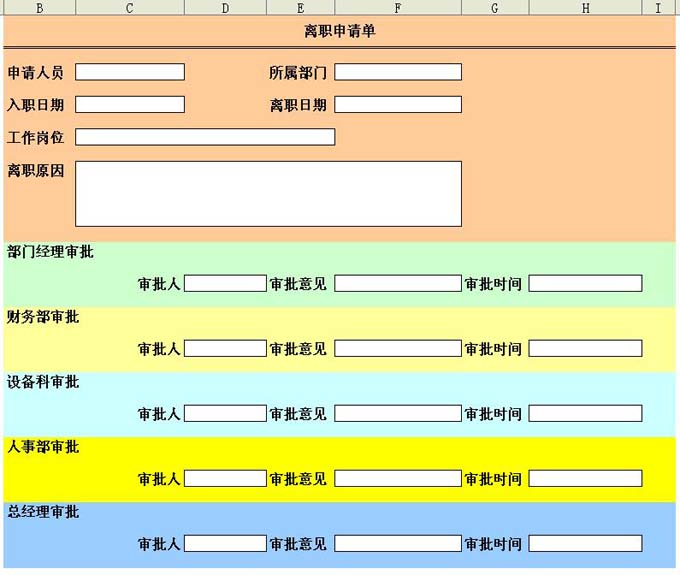Click the 所属部门 input field
The width and height of the screenshot is (680, 575).
[x=398, y=72]
